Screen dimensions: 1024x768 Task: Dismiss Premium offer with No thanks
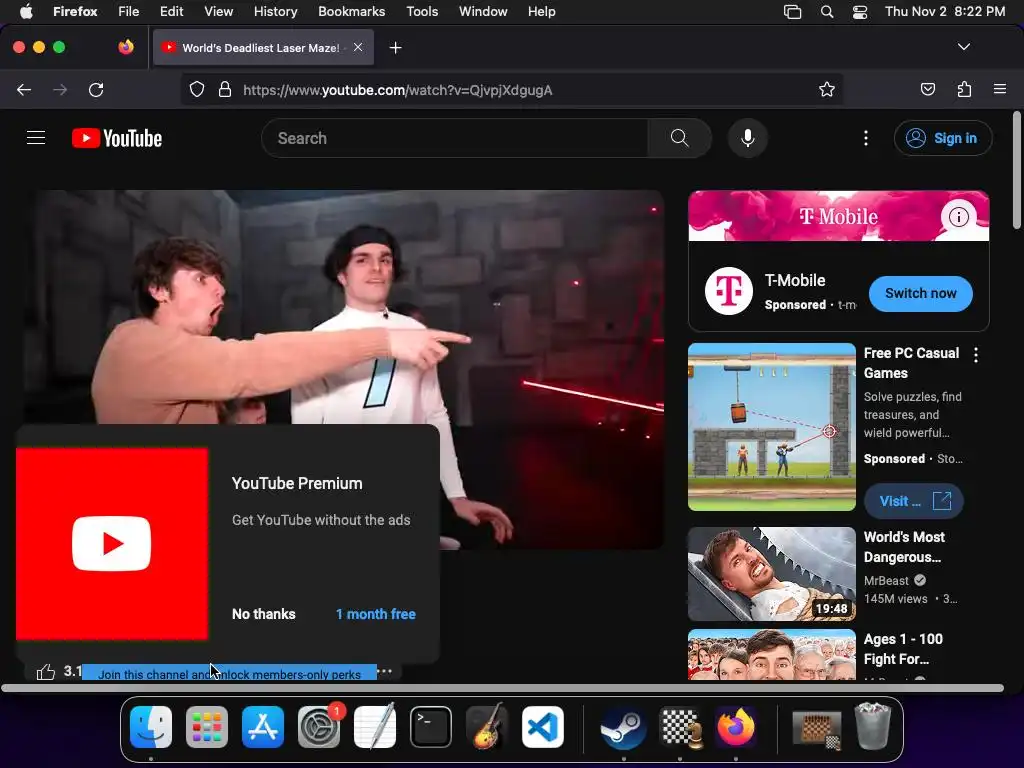pos(264,614)
